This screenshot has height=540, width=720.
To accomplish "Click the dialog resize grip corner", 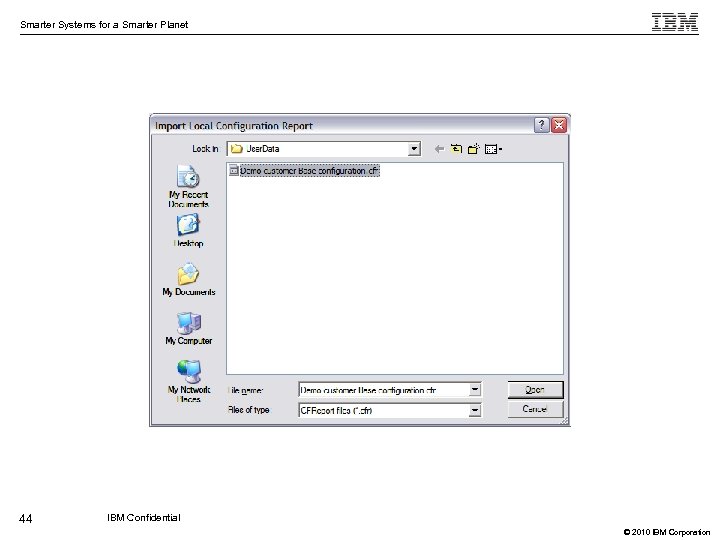I will coord(564,420).
